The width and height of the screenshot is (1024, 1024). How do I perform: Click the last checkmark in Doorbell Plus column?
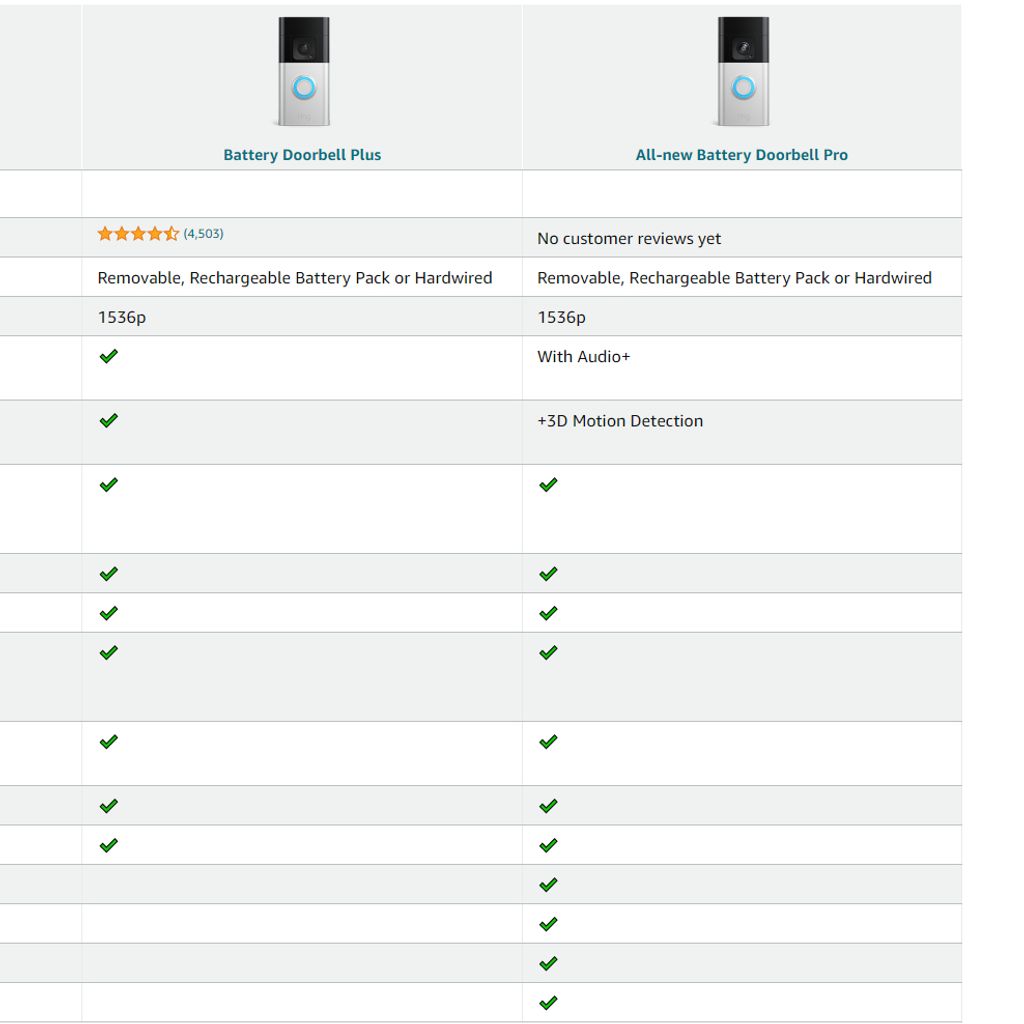pyautogui.click(x=109, y=846)
